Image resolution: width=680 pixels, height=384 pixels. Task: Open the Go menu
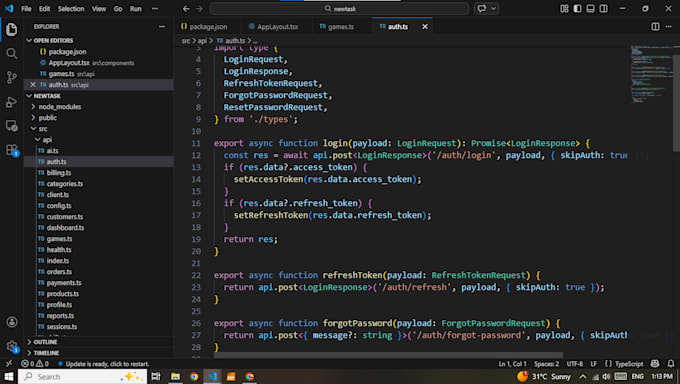click(x=118, y=9)
